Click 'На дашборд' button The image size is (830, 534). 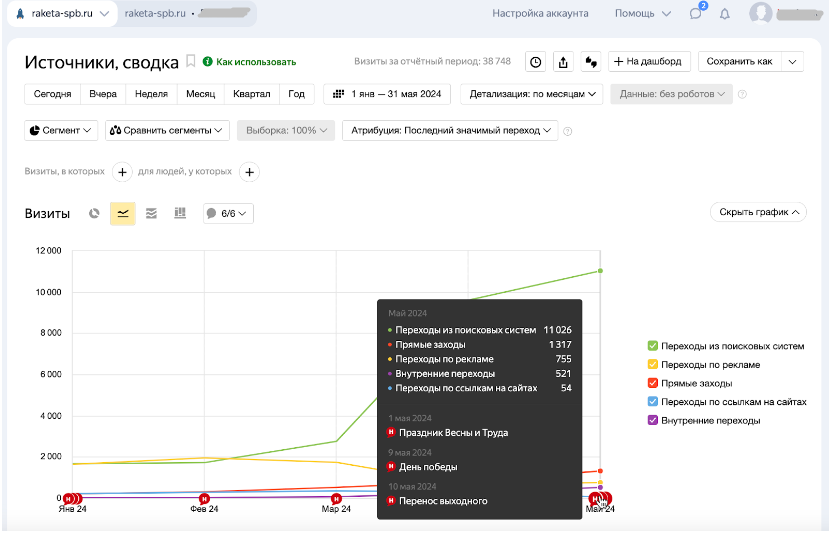click(649, 62)
